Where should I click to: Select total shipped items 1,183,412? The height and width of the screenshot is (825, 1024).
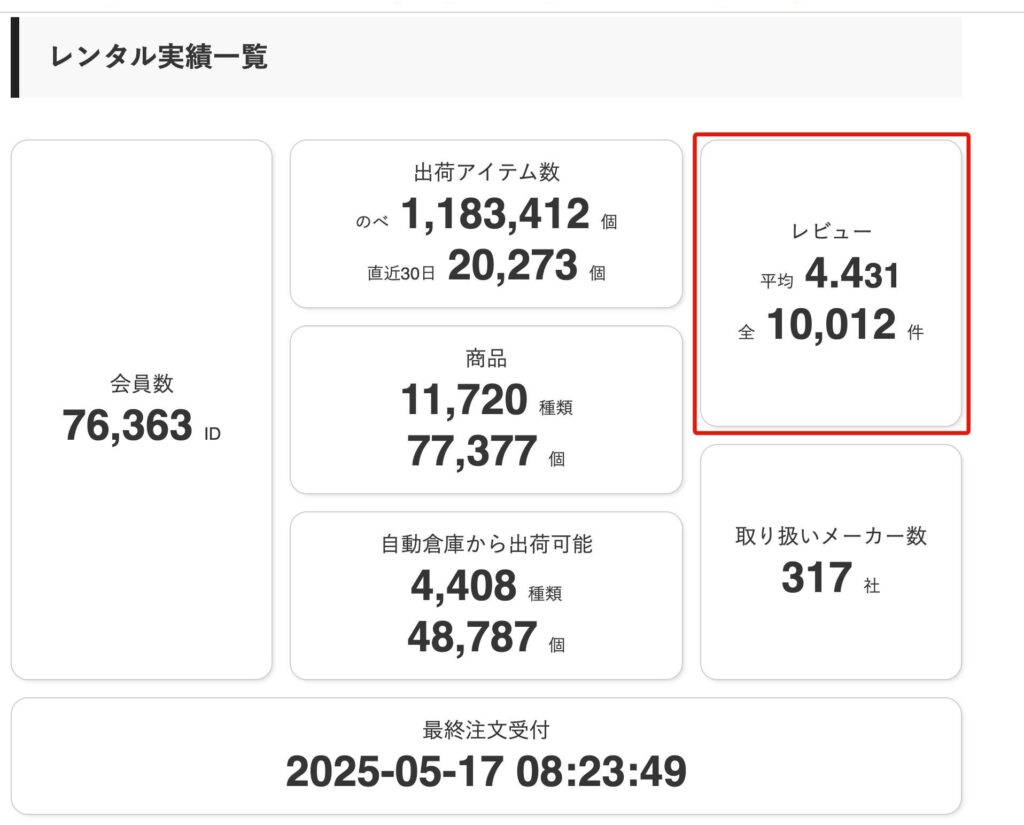pyautogui.click(x=495, y=214)
